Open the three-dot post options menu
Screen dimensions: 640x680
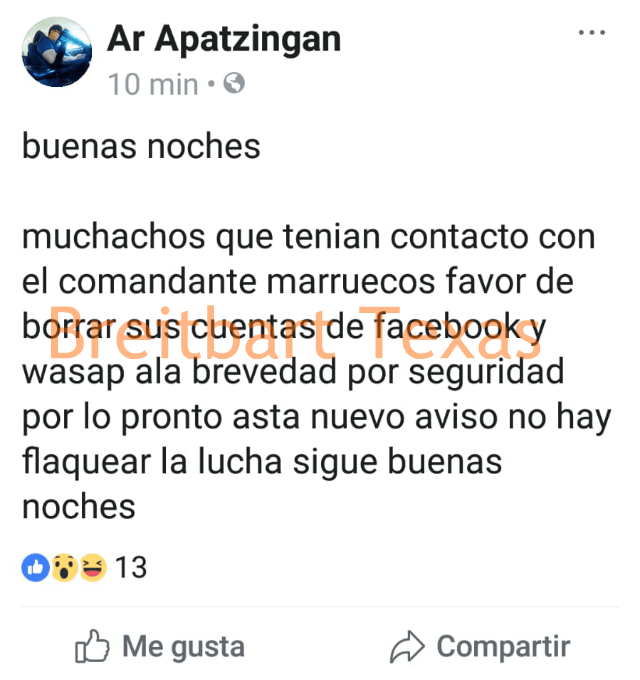592,32
